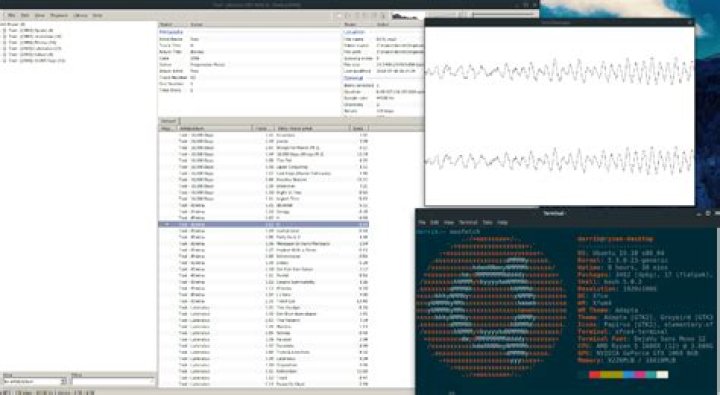Open the Playback menu in foobar2000
The height and width of the screenshot is (395, 720).
click(x=59, y=15)
